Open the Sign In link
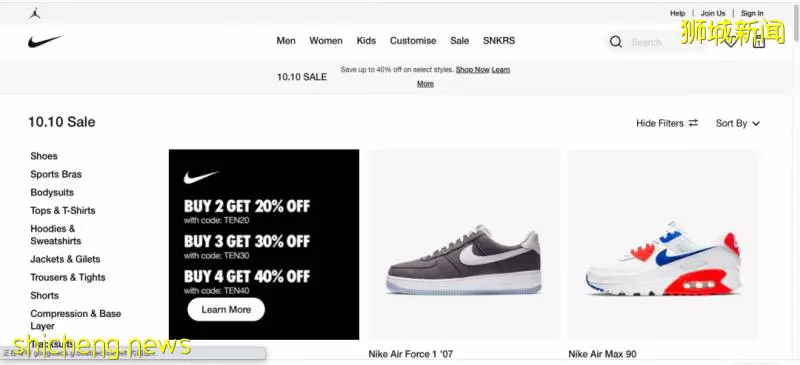 click(x=752, y=13)
